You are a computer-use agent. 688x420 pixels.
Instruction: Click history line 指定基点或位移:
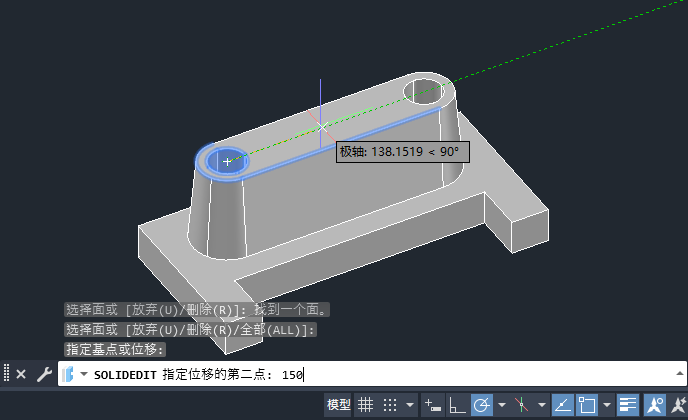115,349
